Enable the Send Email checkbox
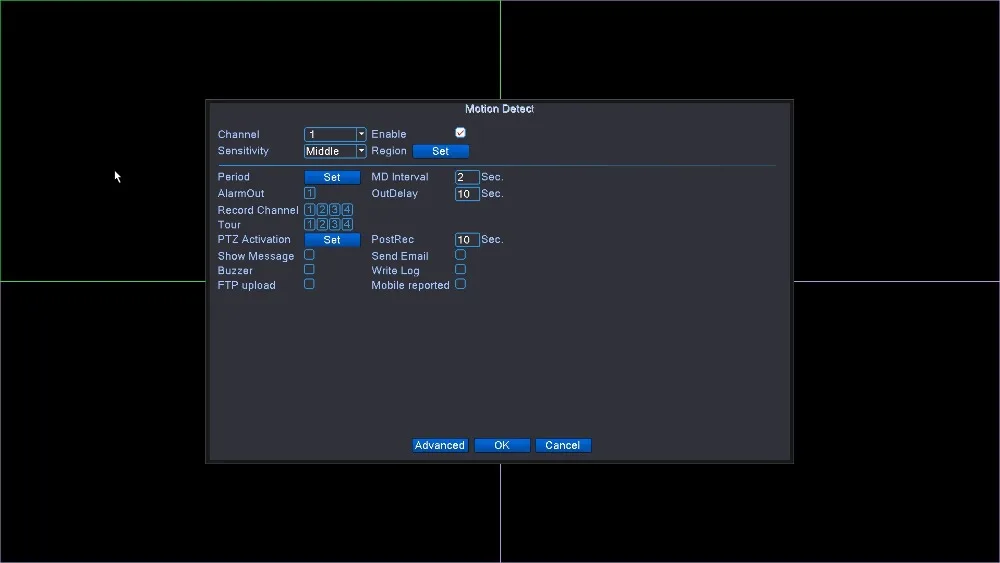The width and height of the screenshot is (1000, 563). (460, 254)
